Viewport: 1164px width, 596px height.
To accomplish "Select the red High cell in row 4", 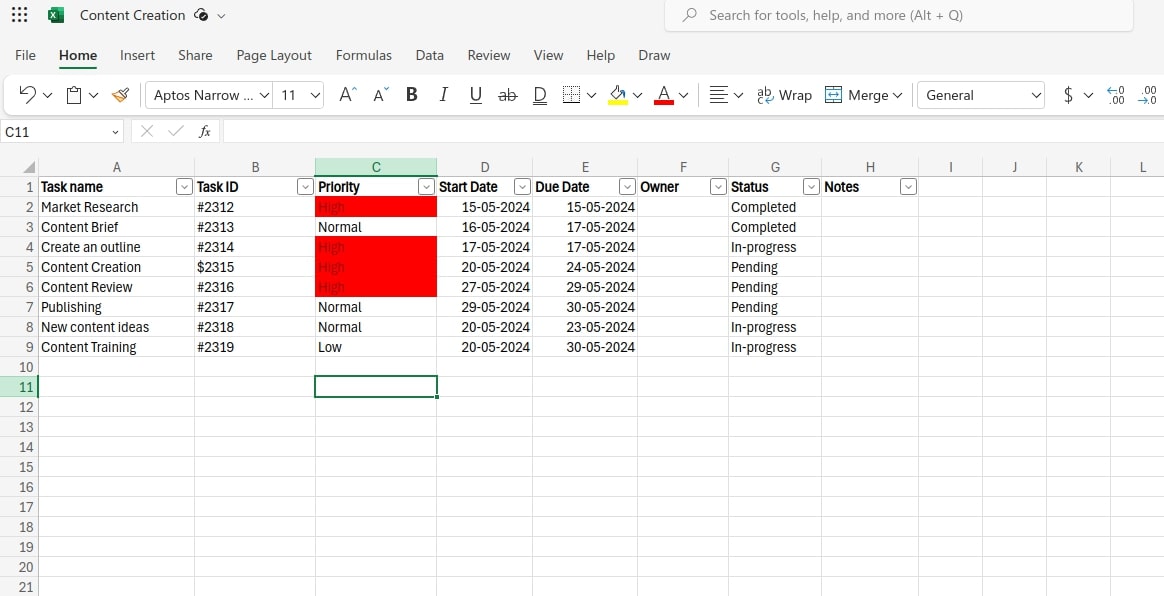I will (x=376, y=247).
